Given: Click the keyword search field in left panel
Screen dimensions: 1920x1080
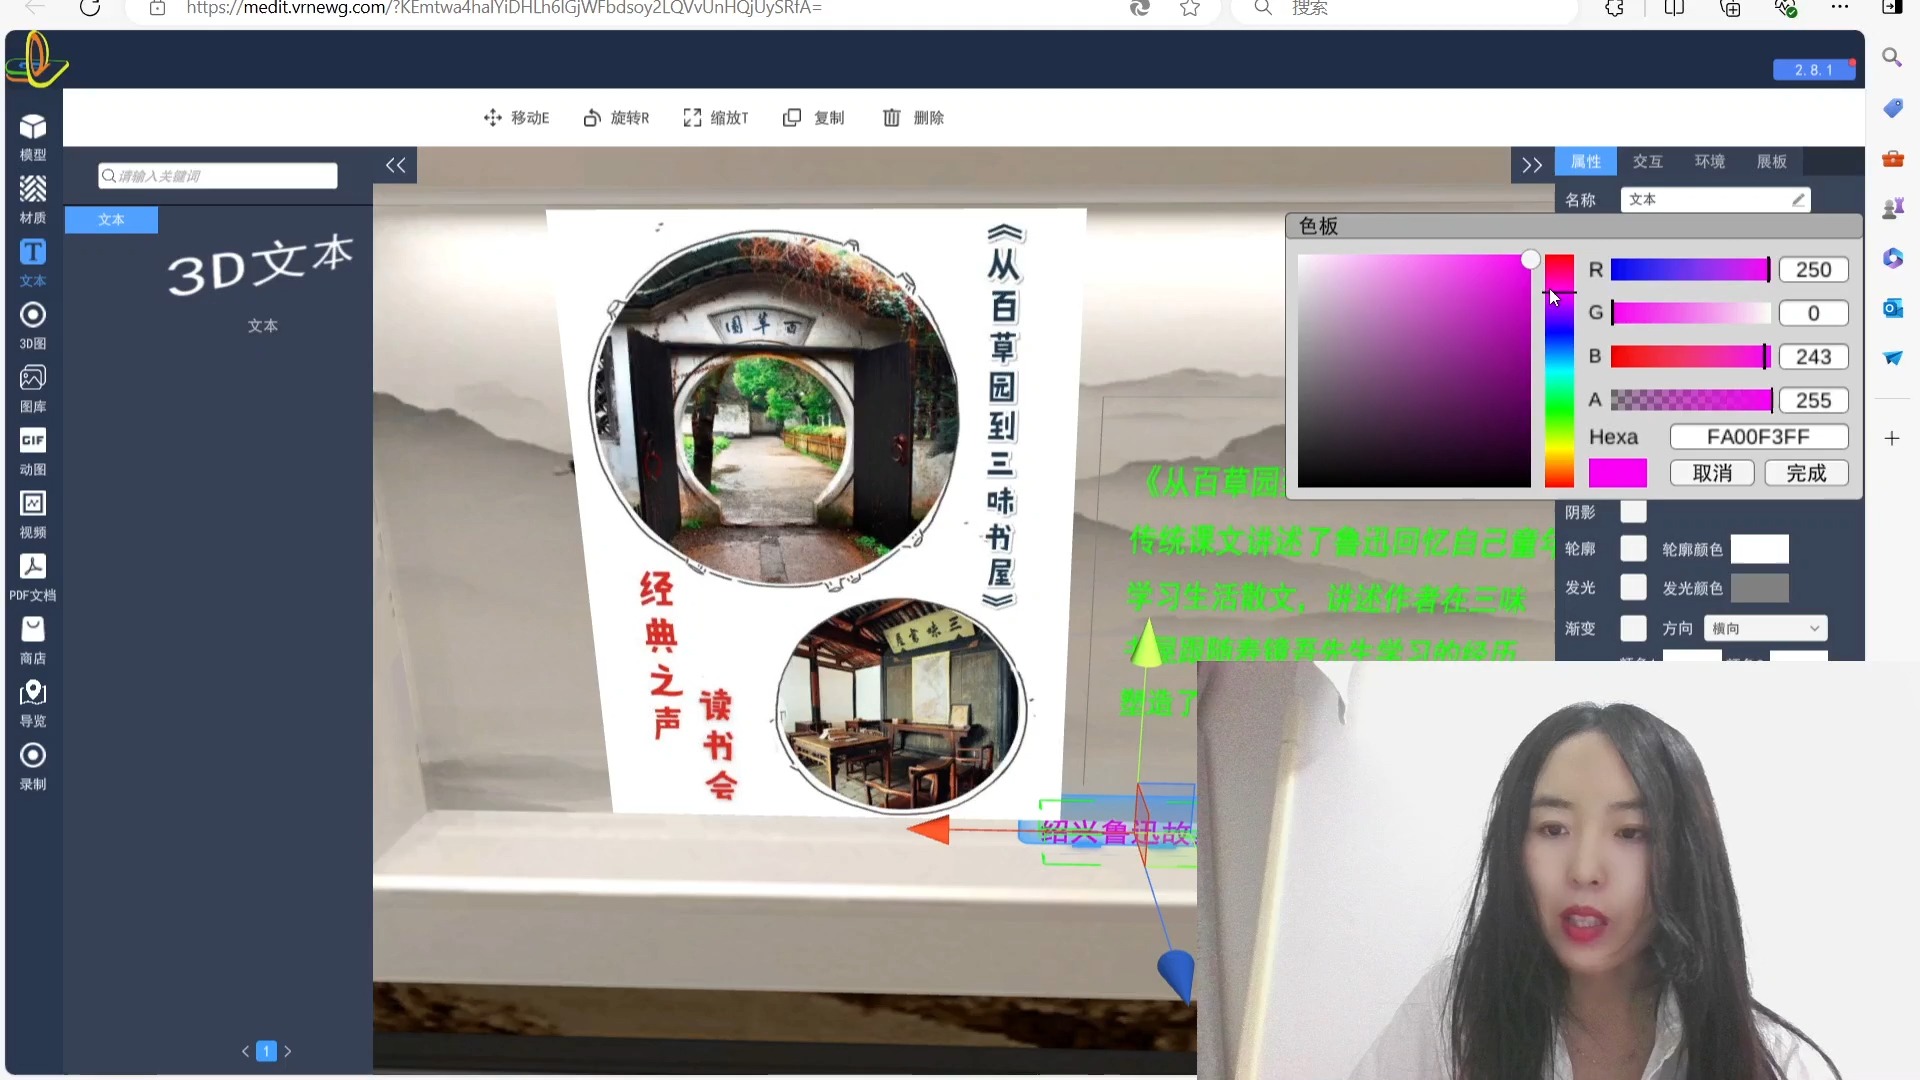Looking at the screenshot, I should (218, 176).
